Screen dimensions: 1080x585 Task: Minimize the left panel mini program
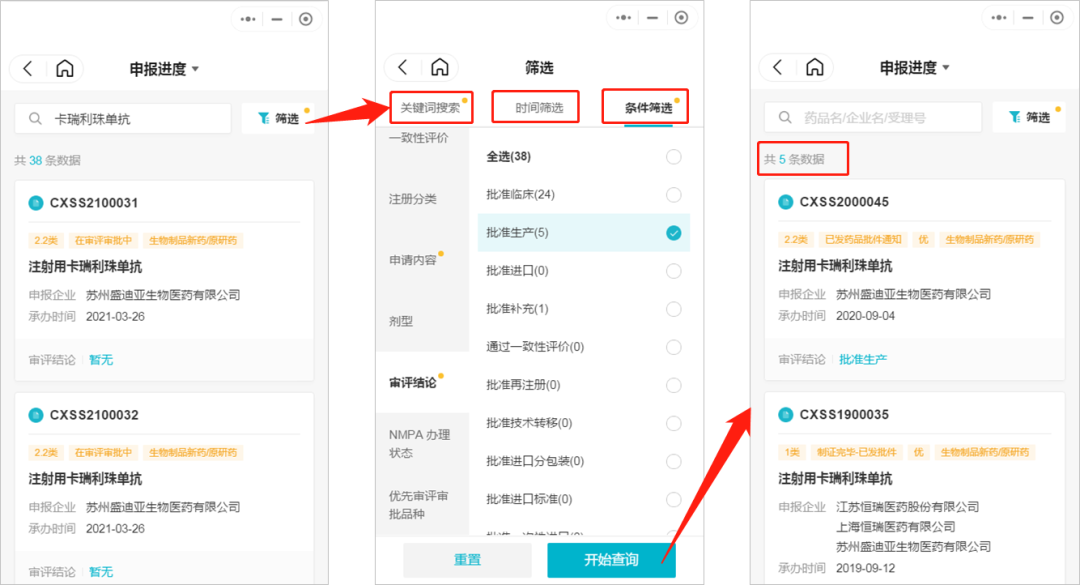pyautogui.click(x=277, y=19)
